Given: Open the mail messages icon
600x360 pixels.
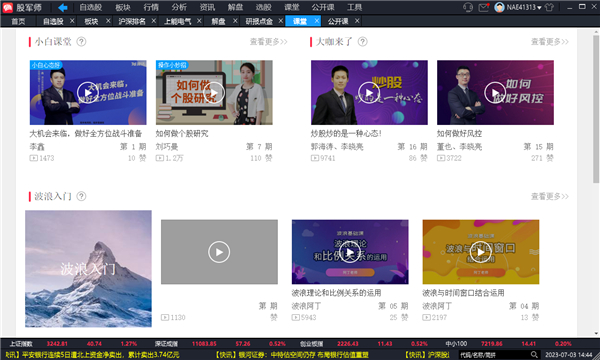Looking at the screenshot, I should click(484, 7).
